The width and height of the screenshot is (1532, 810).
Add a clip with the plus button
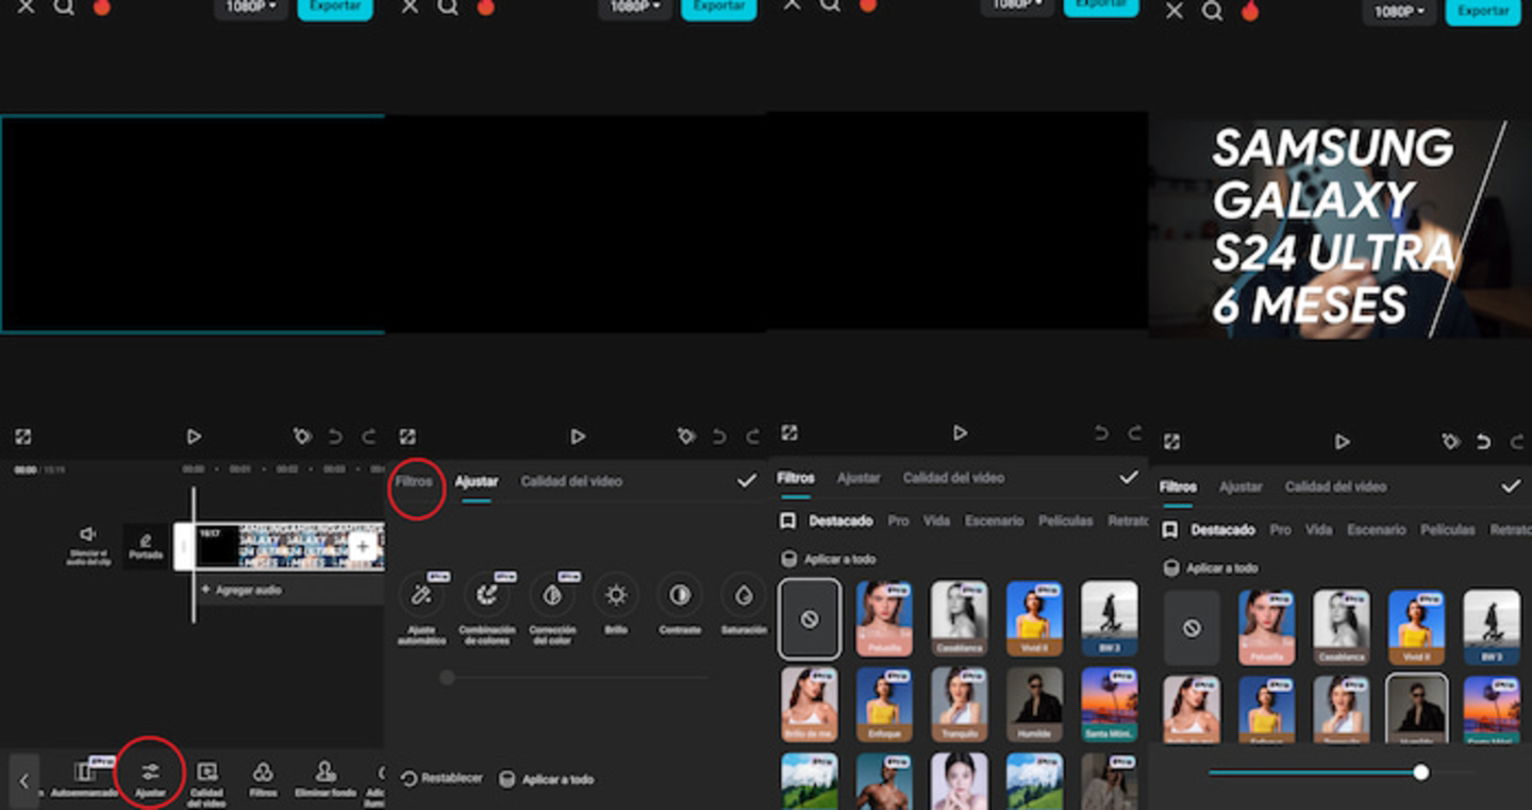point(362,546)
